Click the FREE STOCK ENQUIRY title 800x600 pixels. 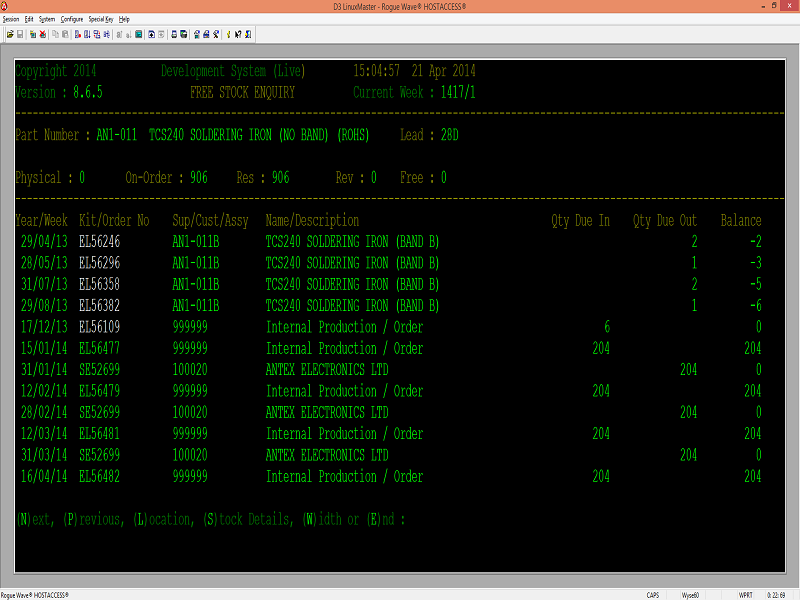[x=242, y=93]
